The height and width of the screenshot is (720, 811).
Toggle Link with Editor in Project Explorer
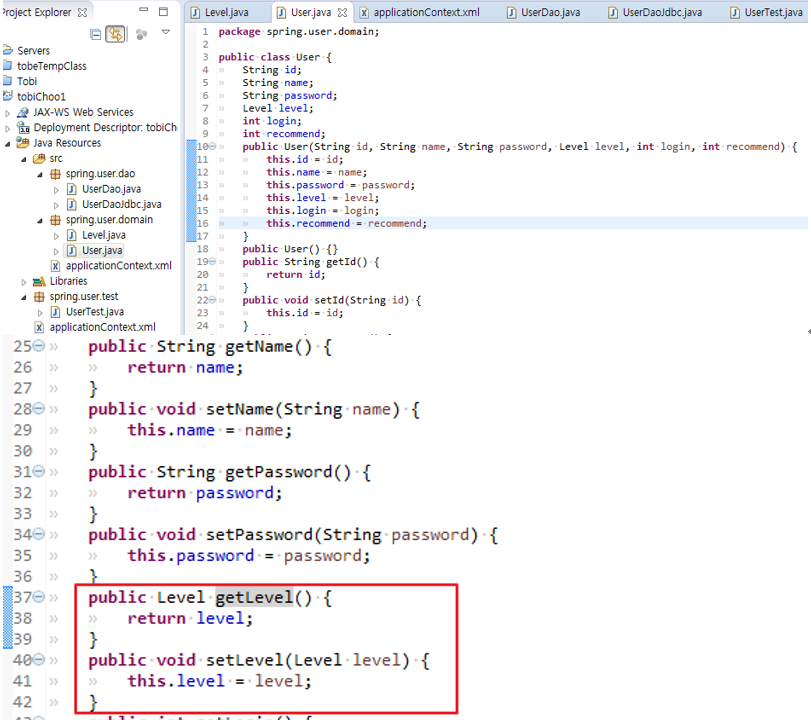click(115, 35)
